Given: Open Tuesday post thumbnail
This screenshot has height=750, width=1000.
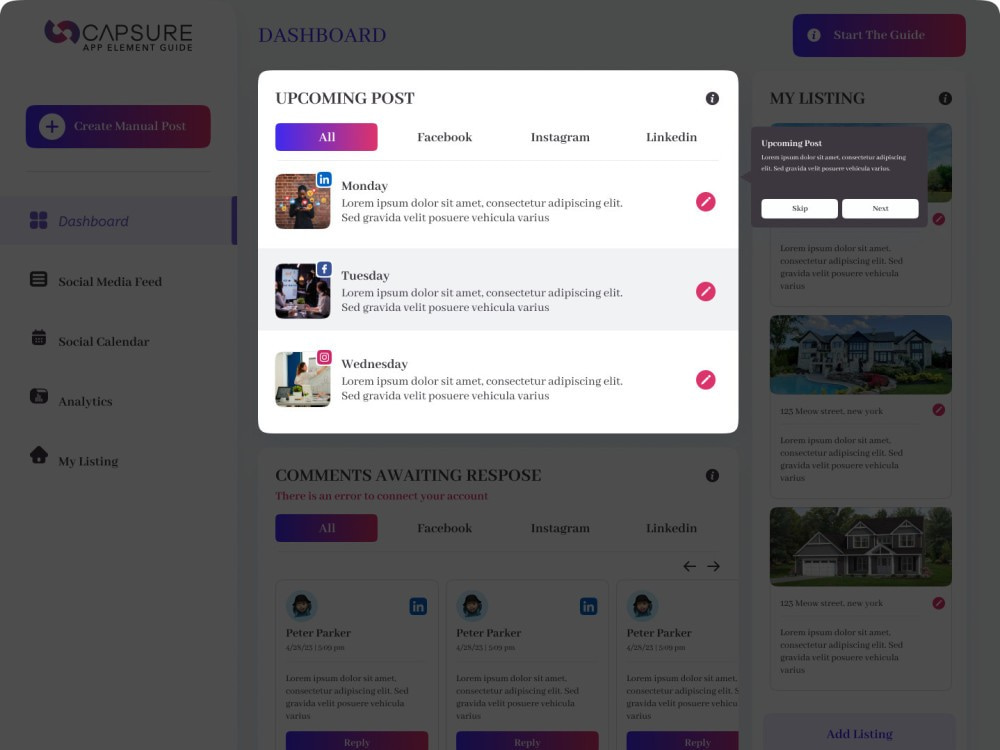Looking at the screenshot, I should tap(302, 290).
